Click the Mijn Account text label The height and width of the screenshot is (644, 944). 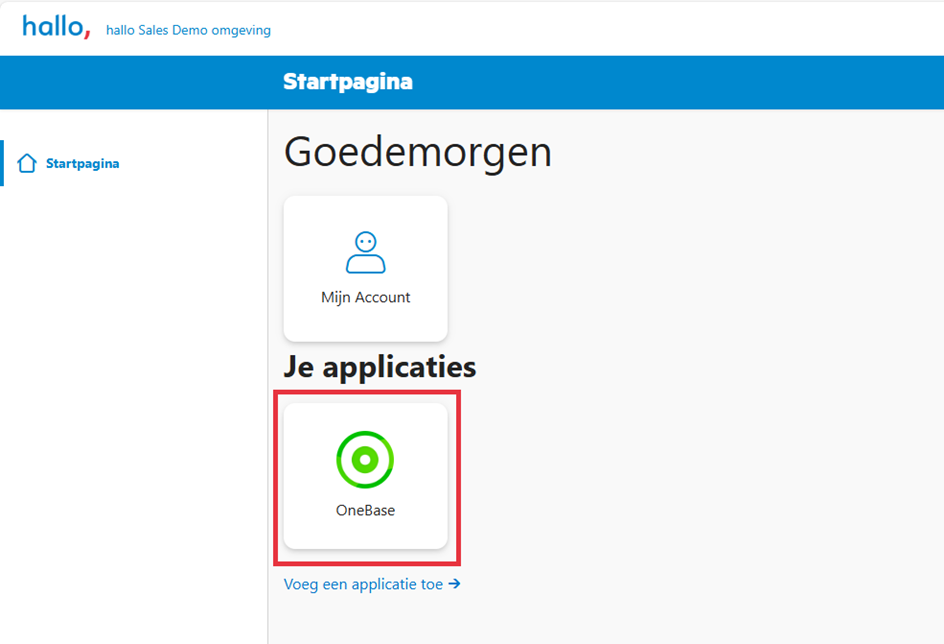(x=365, y=297)
